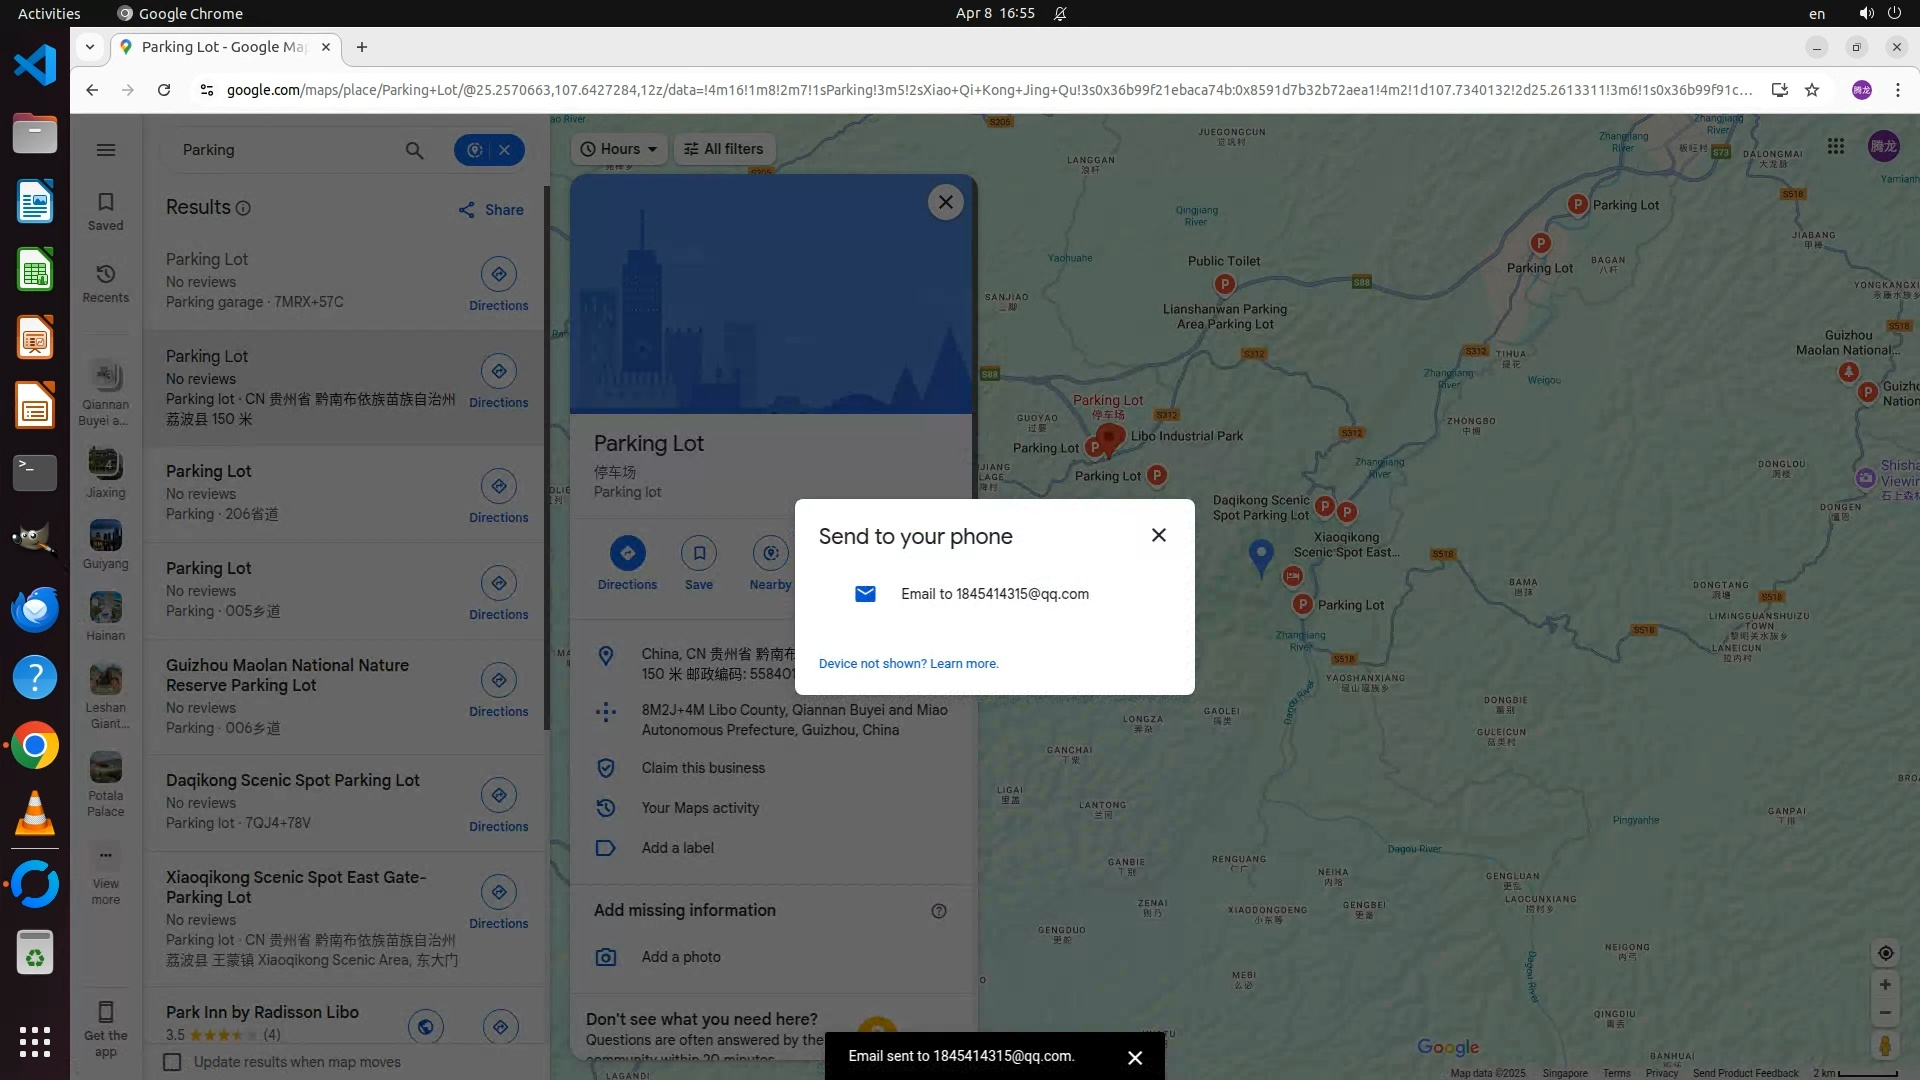Image resolution: width=1920 pixels, height=1080 pixels.
Task: Click the My Location button on the map
Action: point(1885,953)
